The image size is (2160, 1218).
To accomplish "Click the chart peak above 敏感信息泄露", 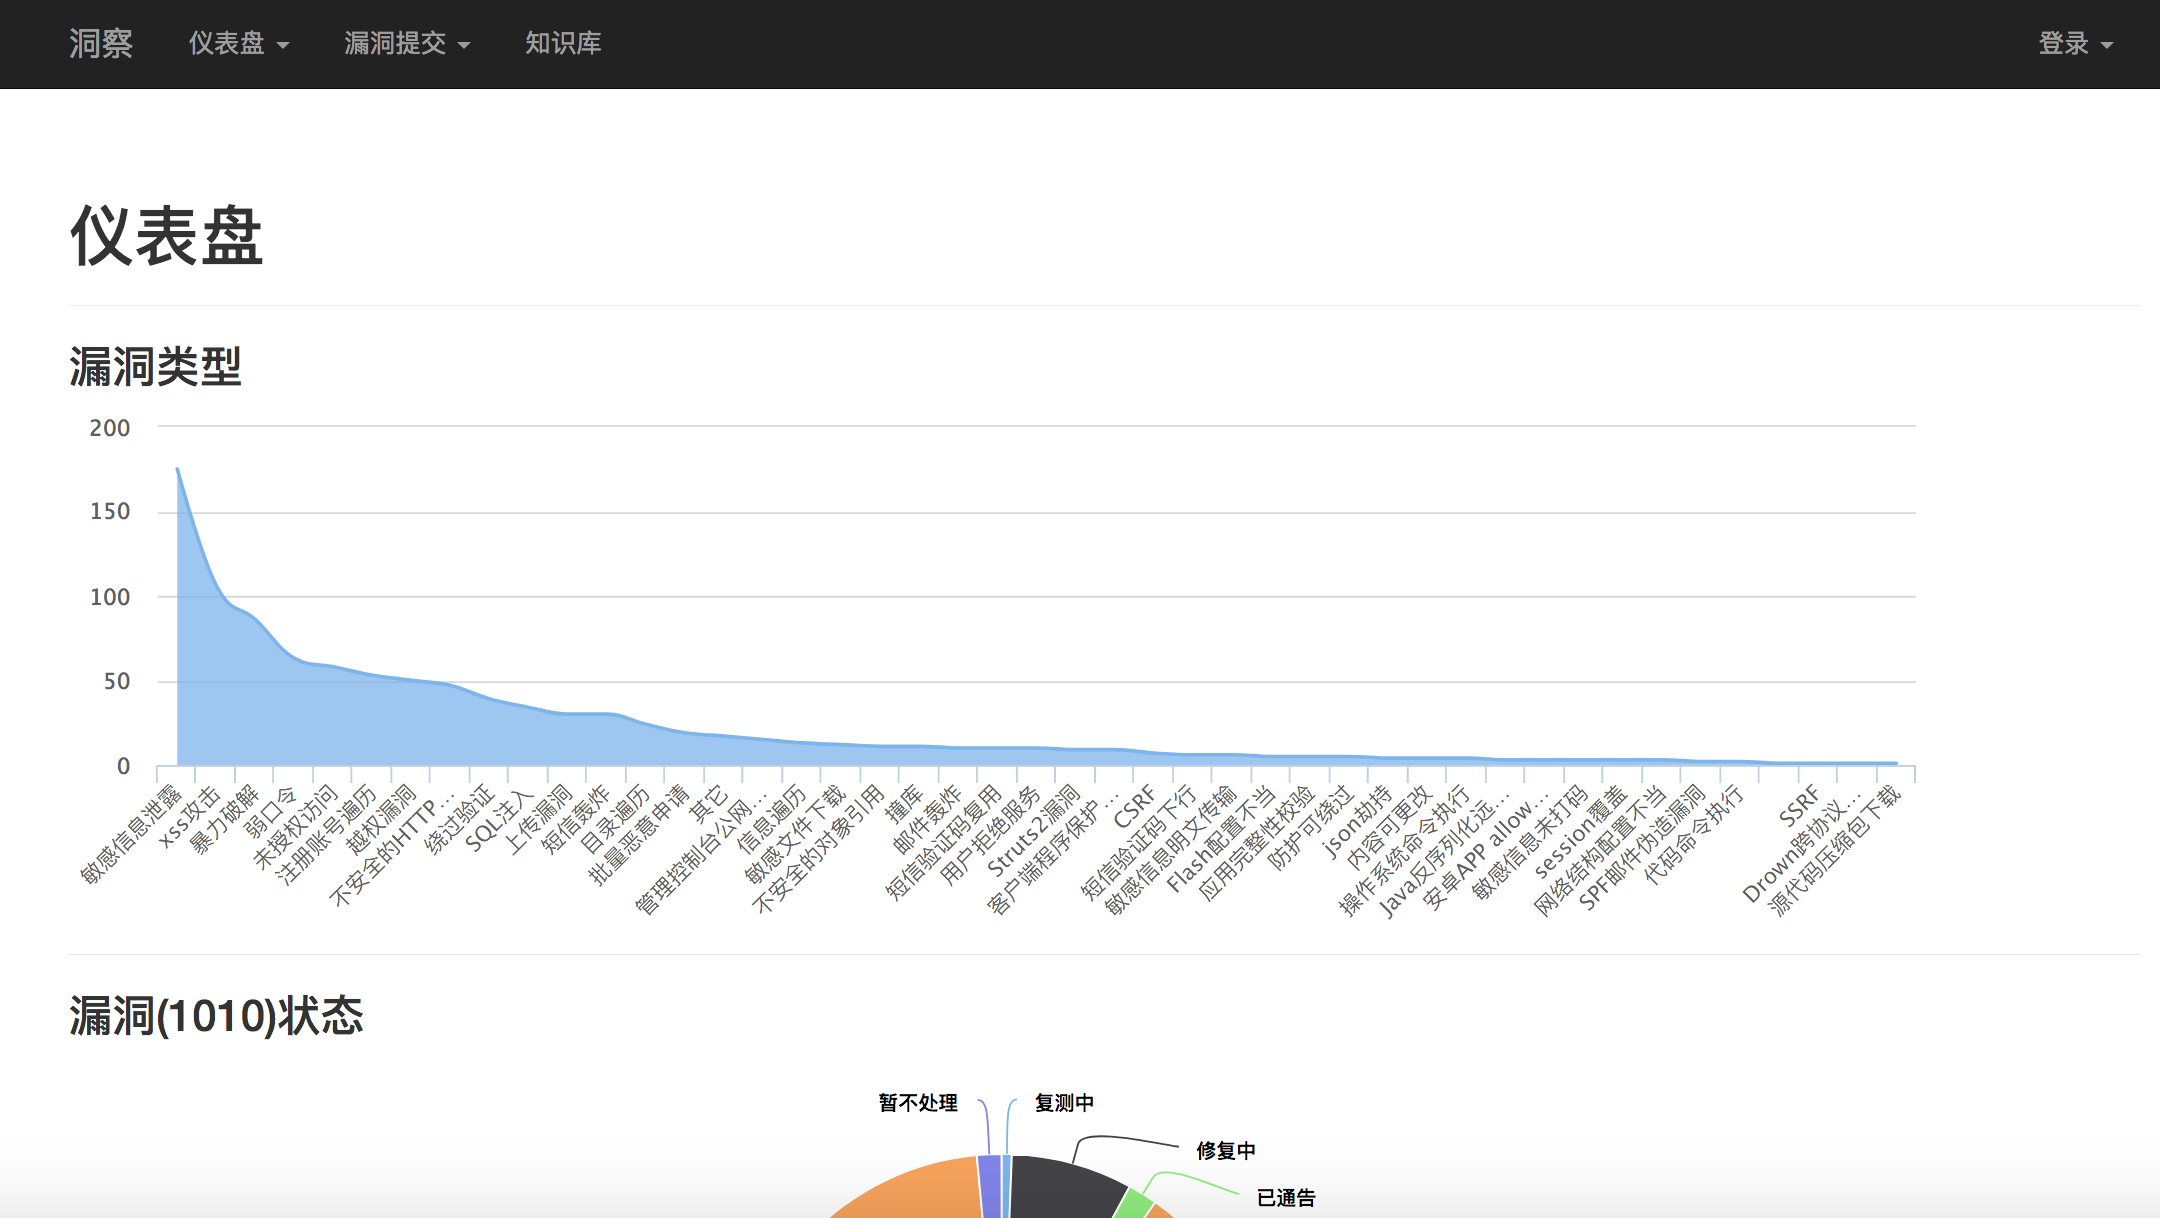I will pos(178,469).
